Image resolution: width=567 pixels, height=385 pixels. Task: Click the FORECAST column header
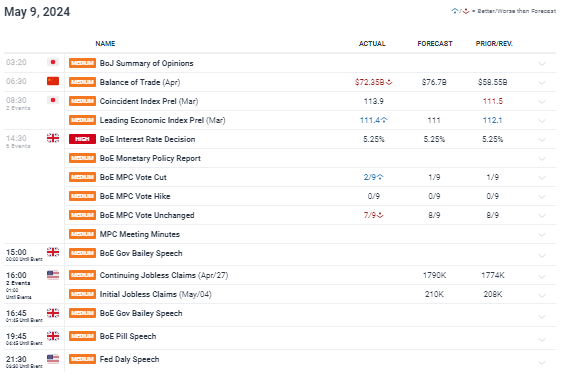(435, 44)
